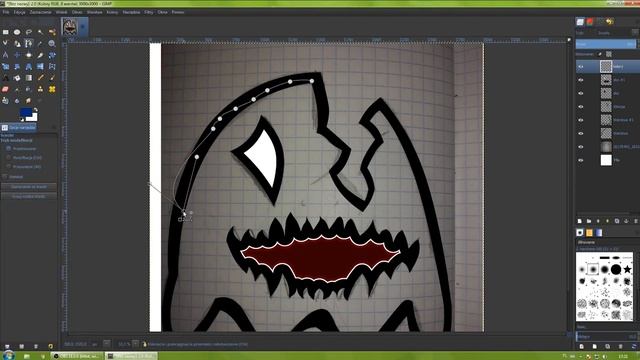This screenshot has width=640, height=360.
Task: Select the Foreground Select tool
Action: coord(17,43)
